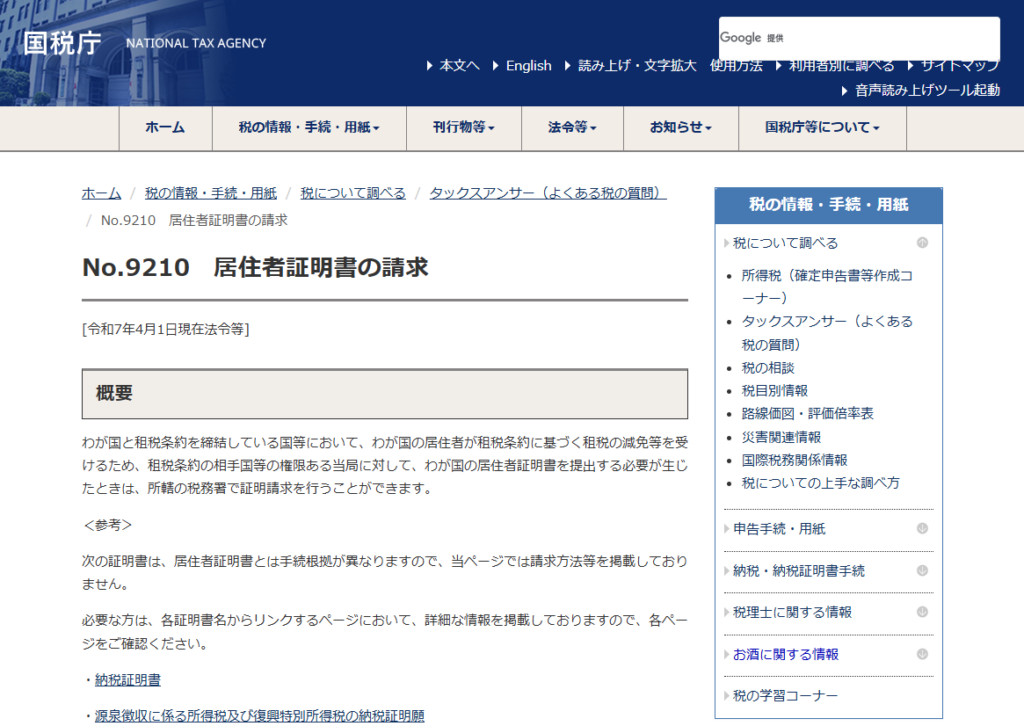Click the English language link

tap(528, 66)
